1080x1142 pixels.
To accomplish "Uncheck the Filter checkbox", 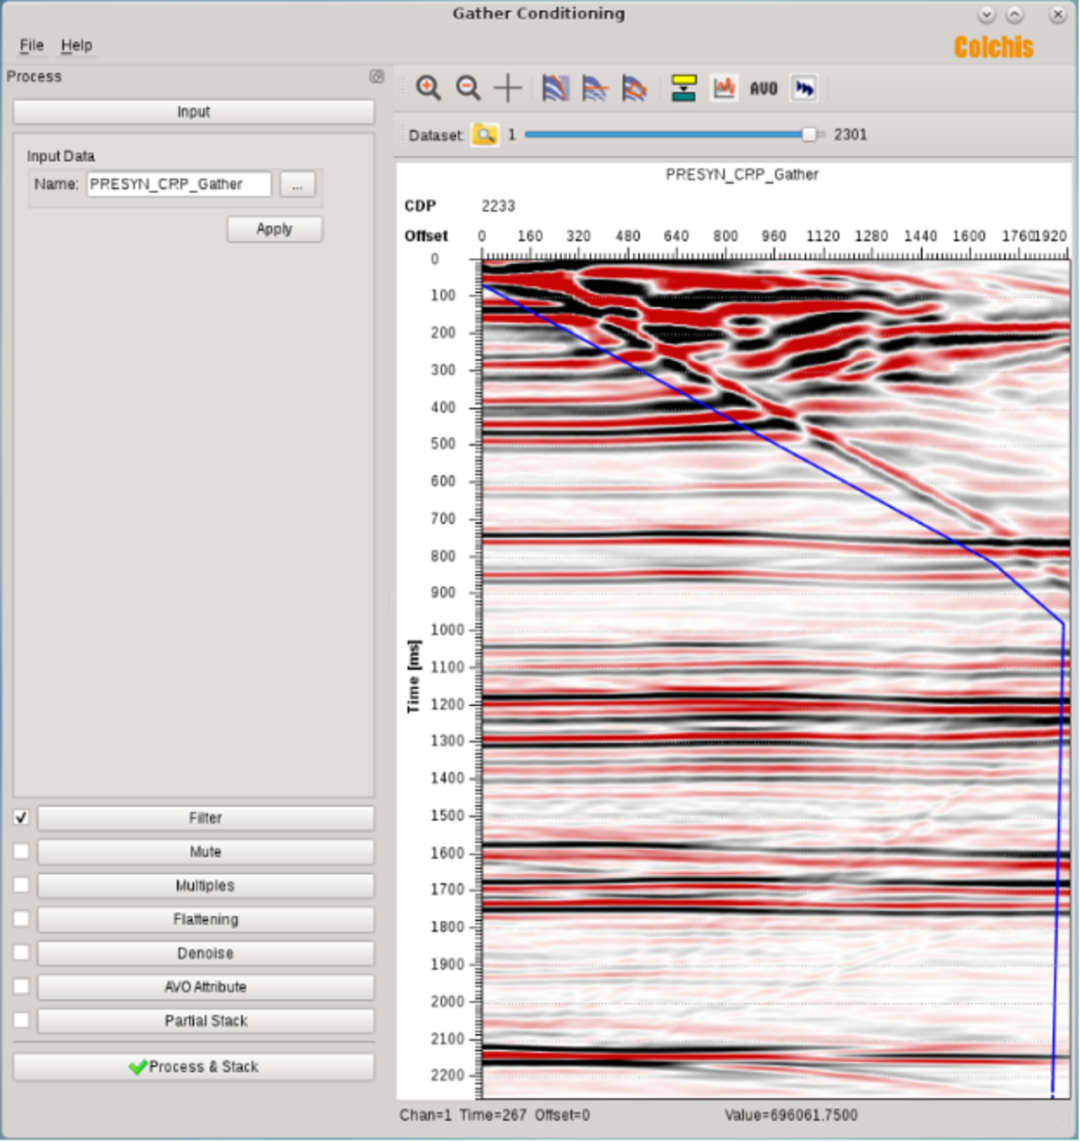I will pyautogui.click(x=21, y=818).
